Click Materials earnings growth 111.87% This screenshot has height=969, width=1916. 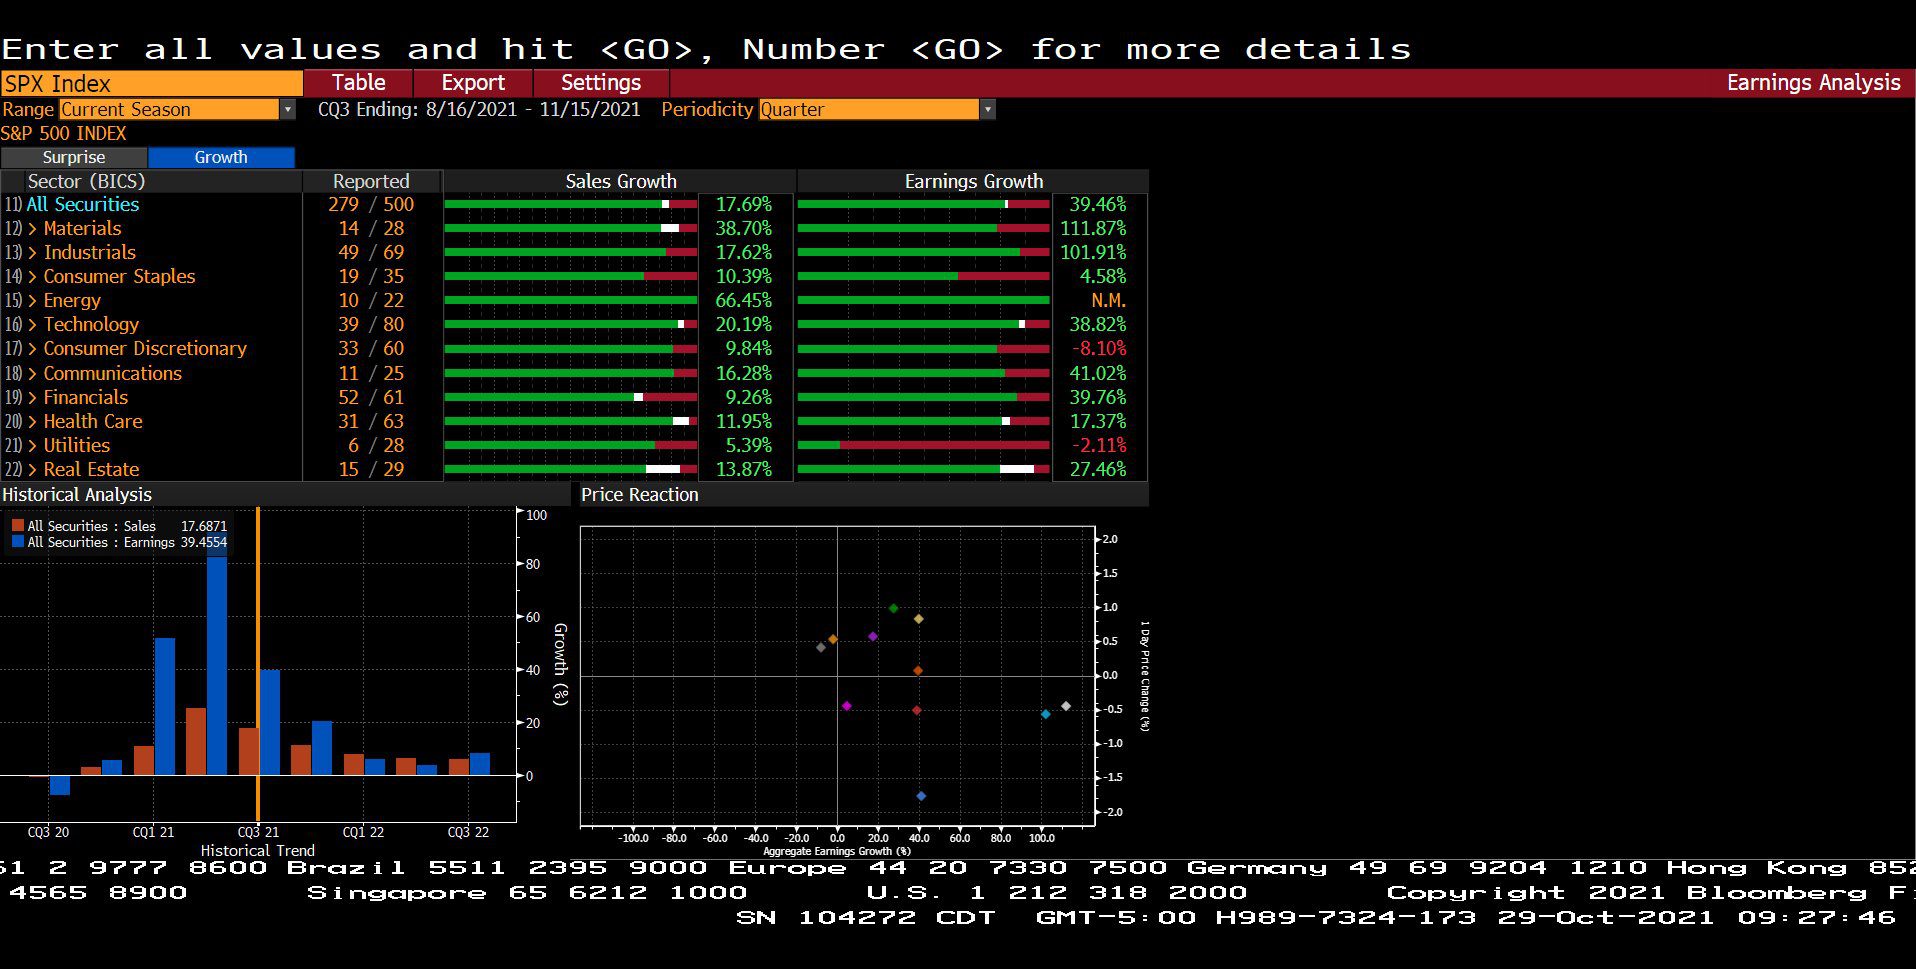[1093, 228]
